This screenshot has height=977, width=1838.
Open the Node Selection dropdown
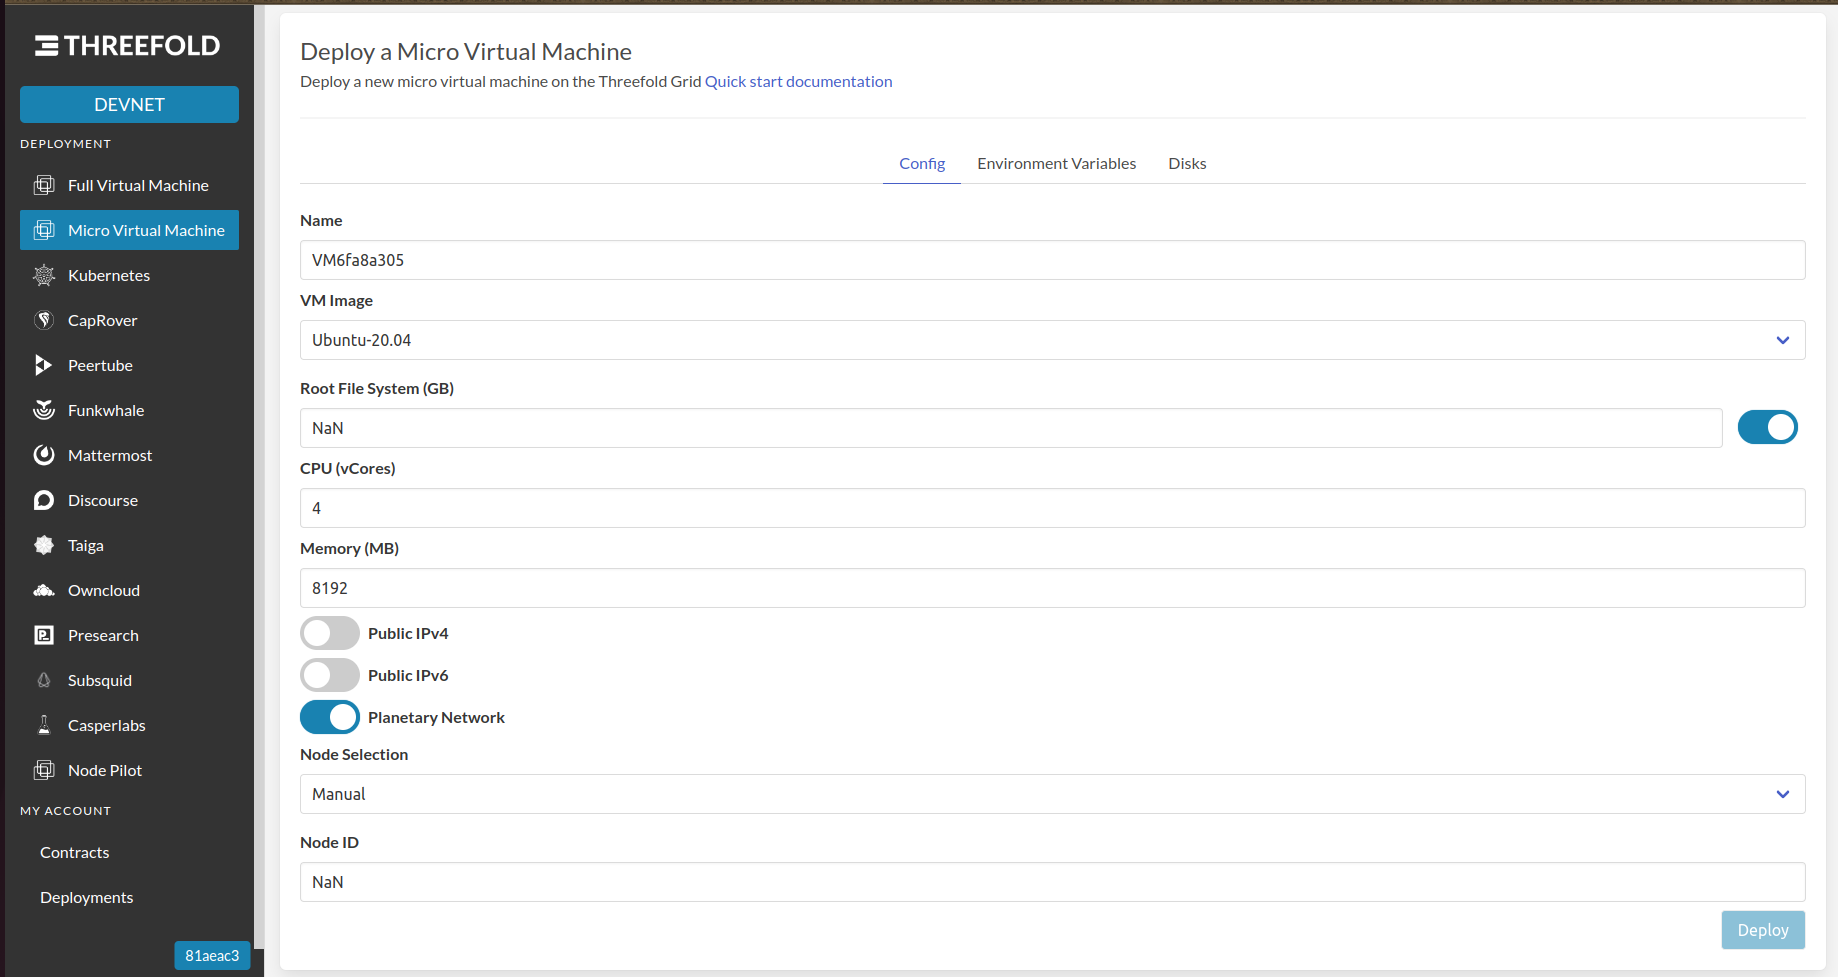coord(1052,794)
